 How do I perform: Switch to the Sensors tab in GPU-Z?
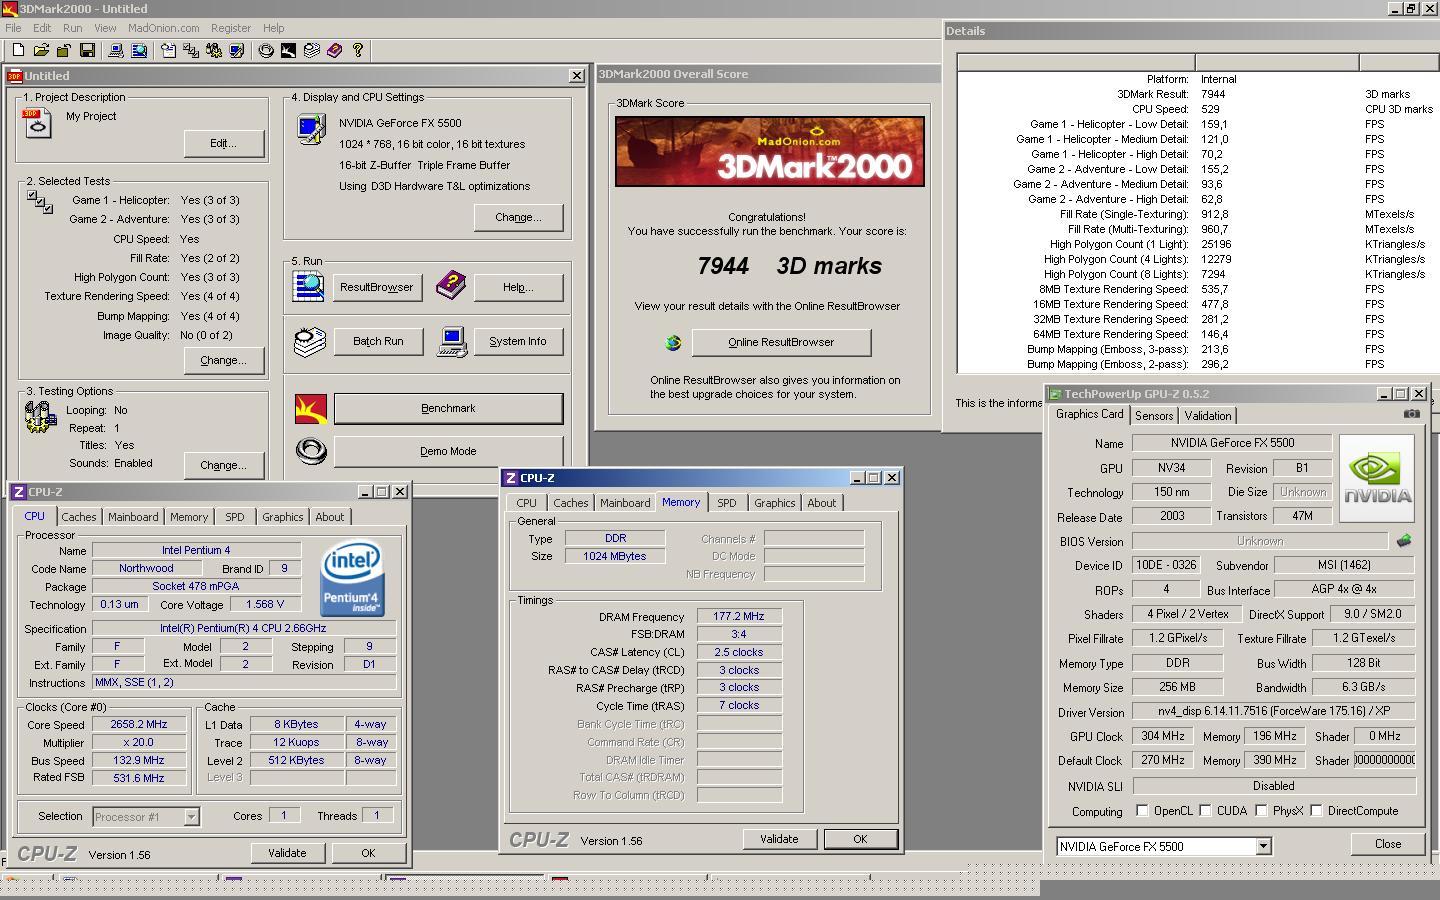(x=1154, y=416)
